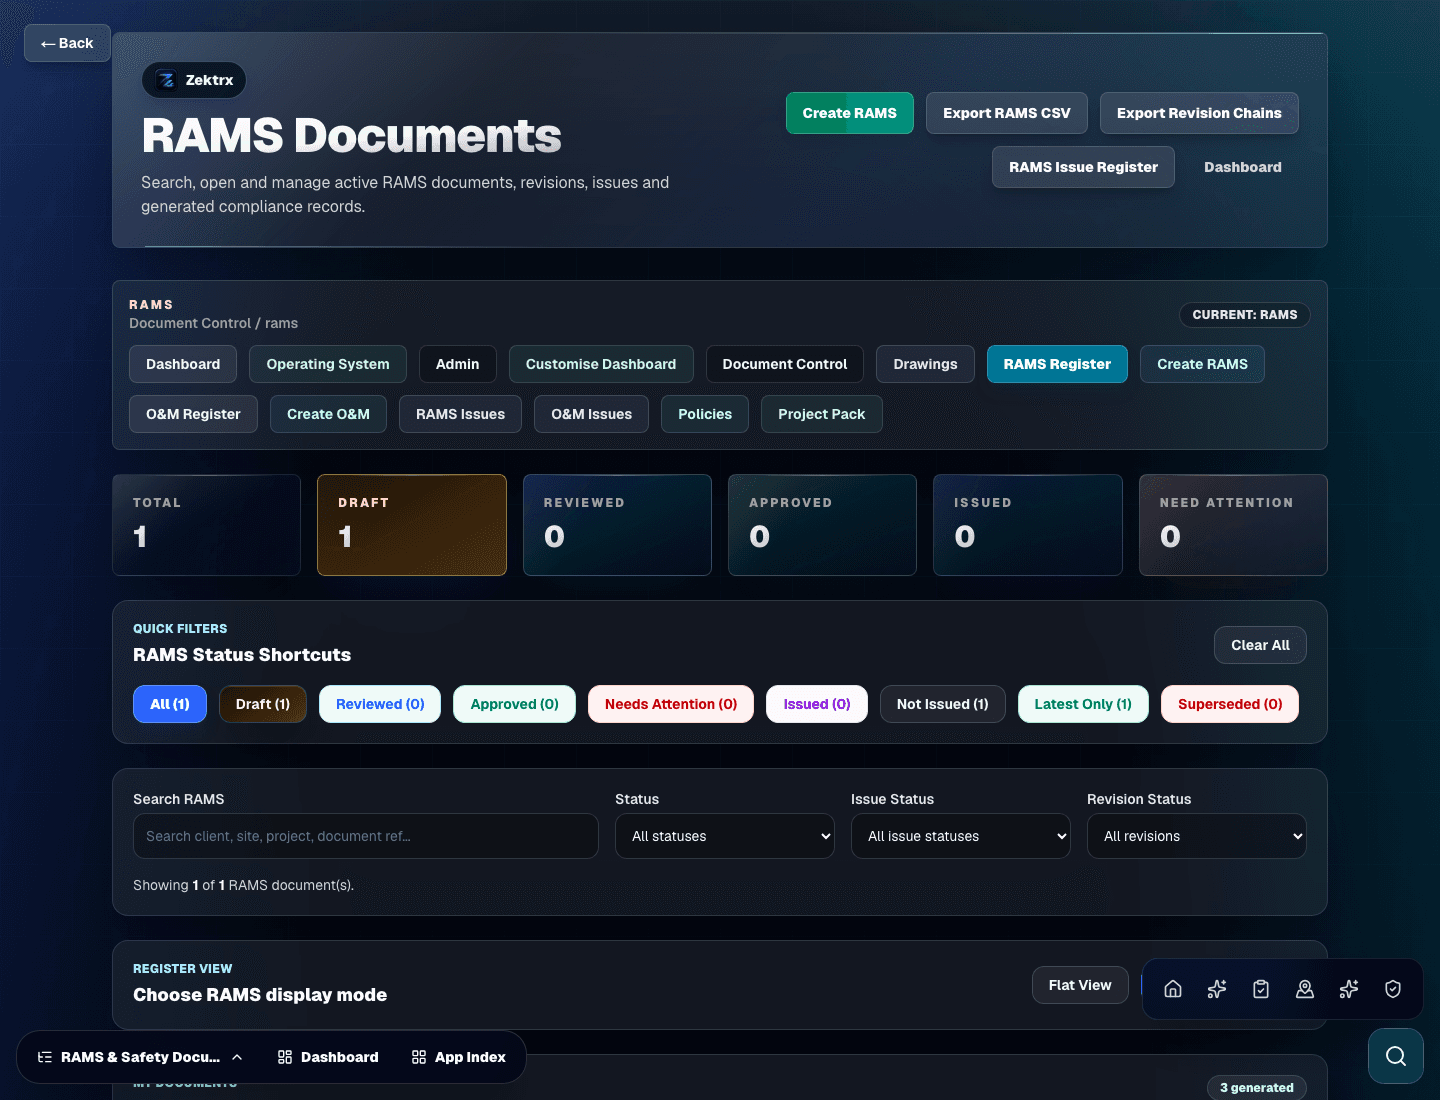The image size is (1440, 1100).
Task: Open the All statuses dropdown
Action: coord(725,836)
